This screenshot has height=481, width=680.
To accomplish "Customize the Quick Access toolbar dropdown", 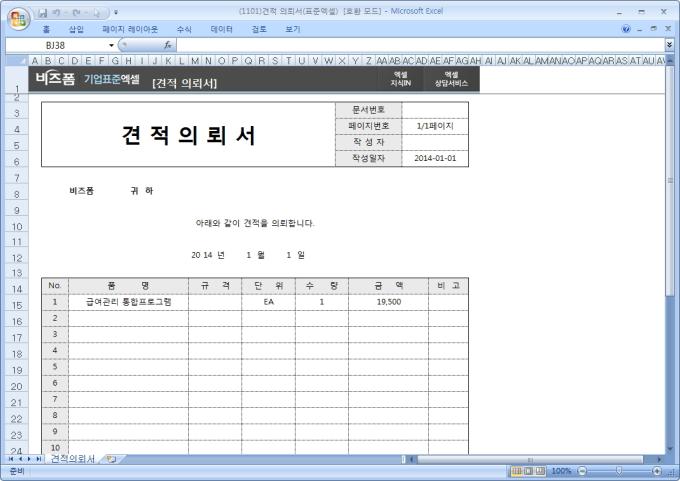I will point(116,13).
